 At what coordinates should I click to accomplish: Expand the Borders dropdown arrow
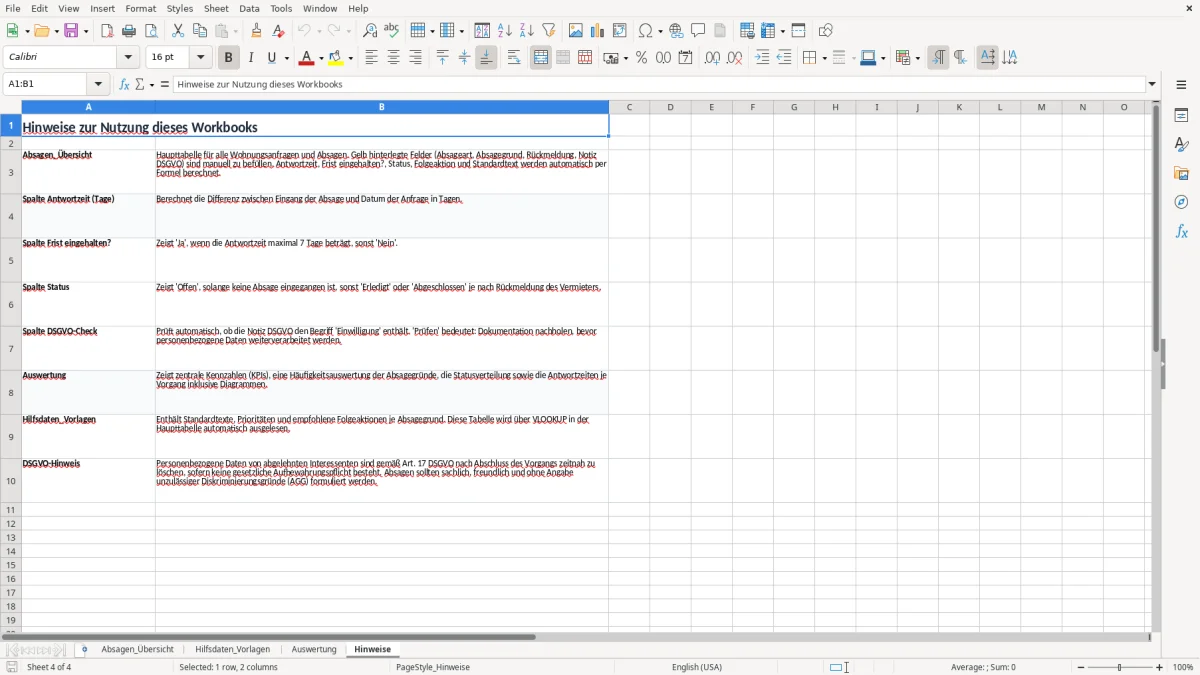pos(823,58)
